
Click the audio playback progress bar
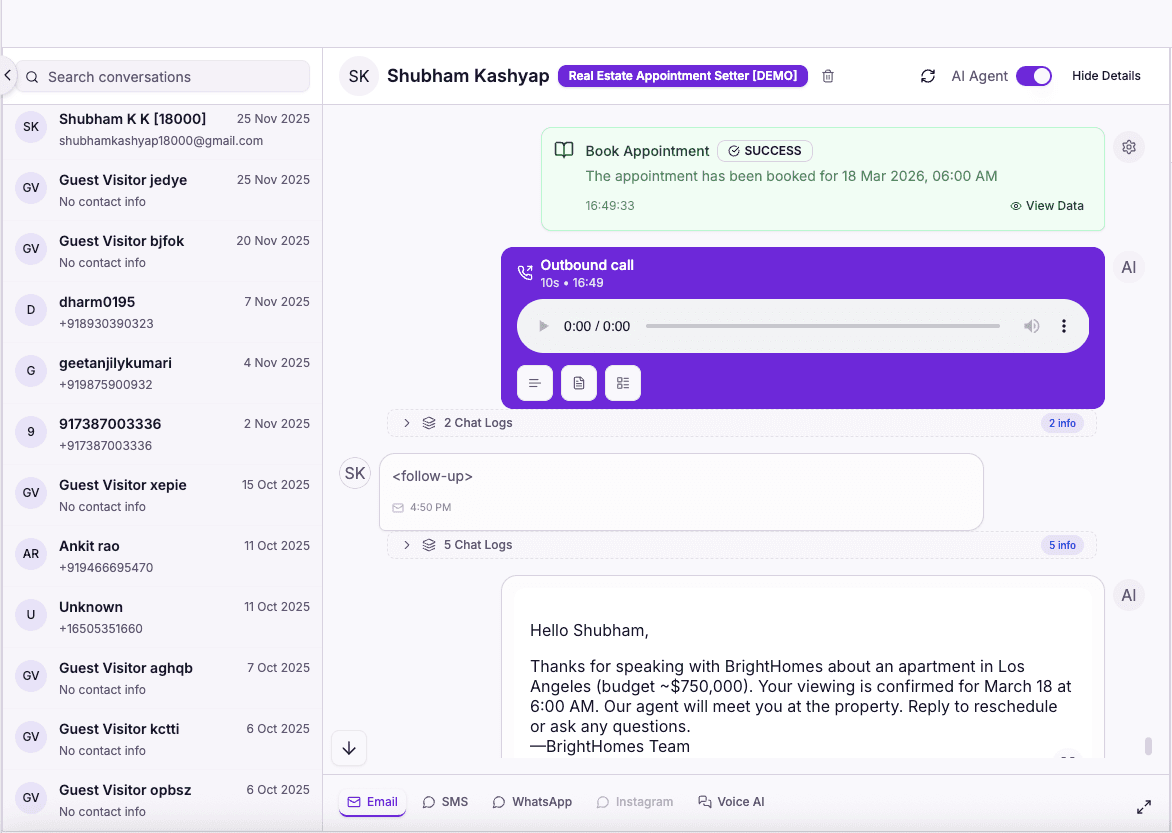[822, 325]
